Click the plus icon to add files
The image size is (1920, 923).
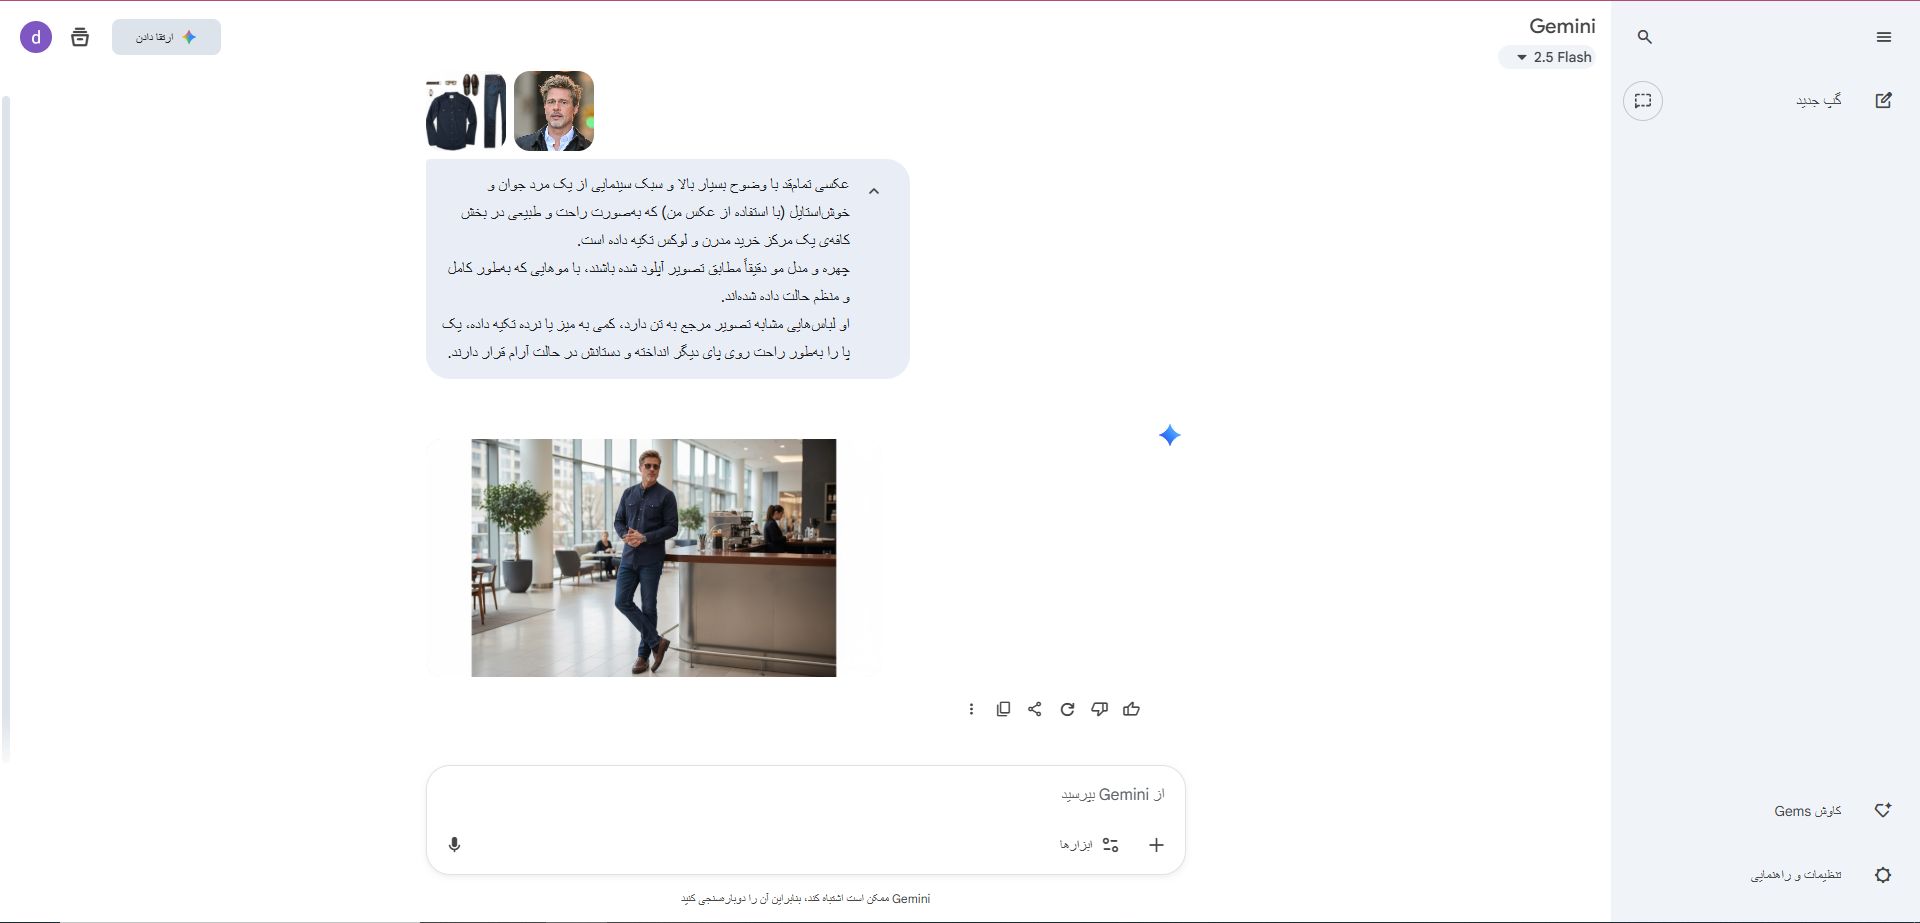pyautogui.click(x=1156, y=845)
